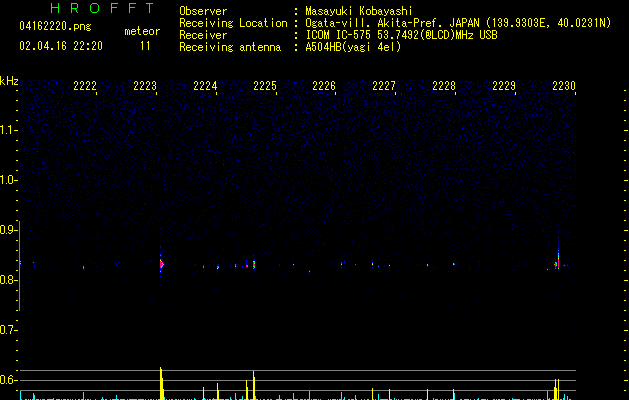Screen dimensions: 629x400
Task: Click the meteor label
Action: click(142, 31)
